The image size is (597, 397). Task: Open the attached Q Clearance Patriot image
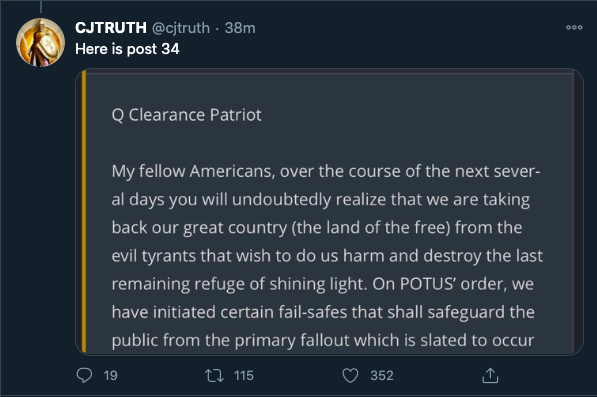pyautogui.click(x=329, y=212)
